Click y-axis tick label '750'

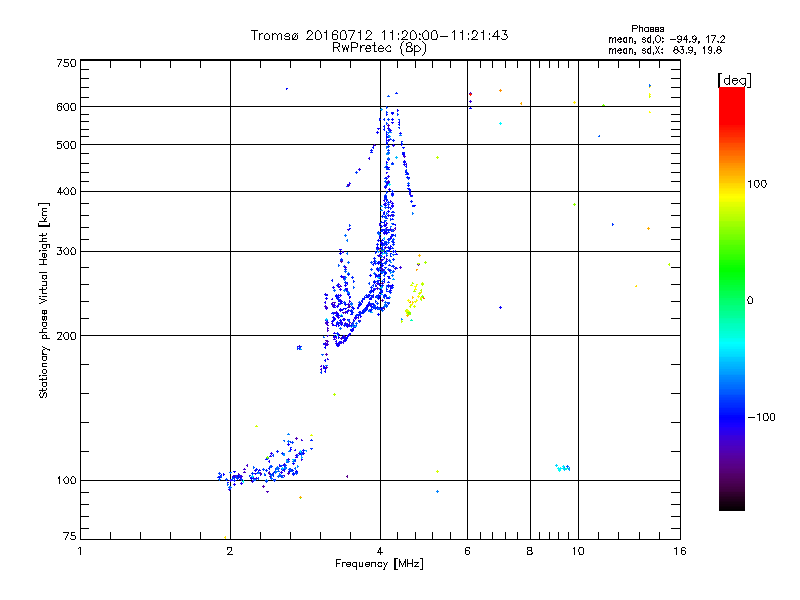point(66,63)
